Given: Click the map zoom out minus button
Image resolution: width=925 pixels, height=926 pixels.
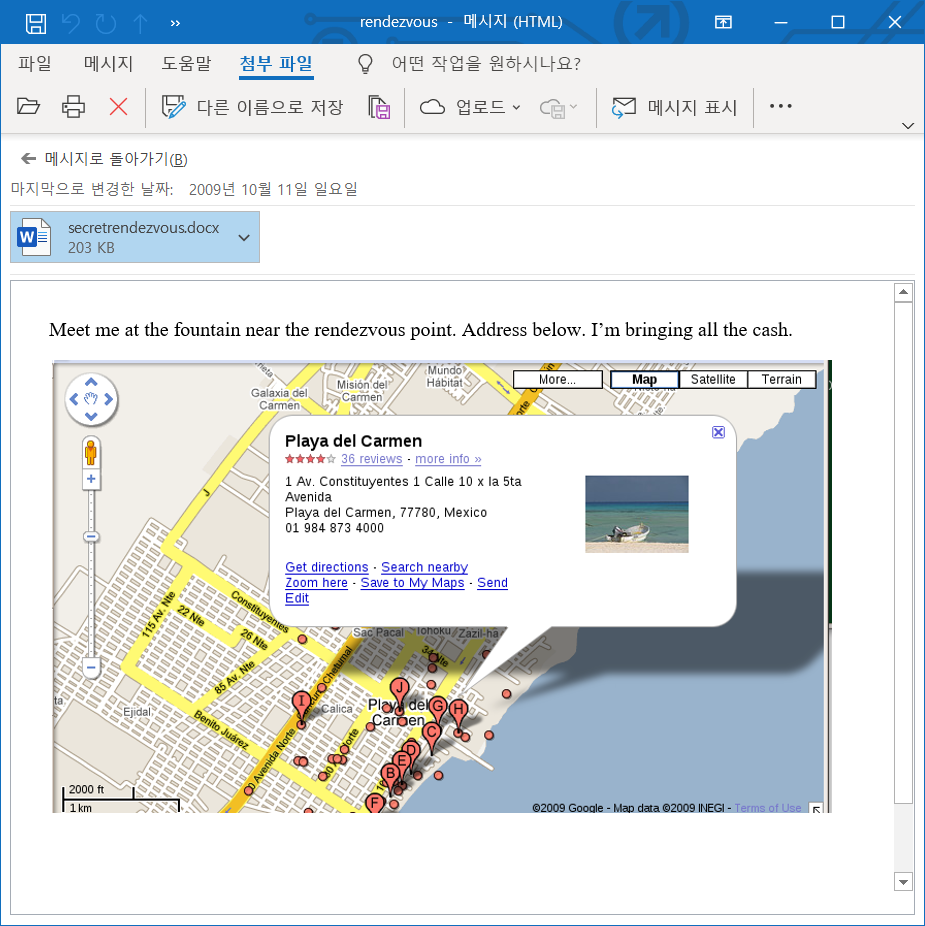Looking at the screenshot, I should [91, 668].
